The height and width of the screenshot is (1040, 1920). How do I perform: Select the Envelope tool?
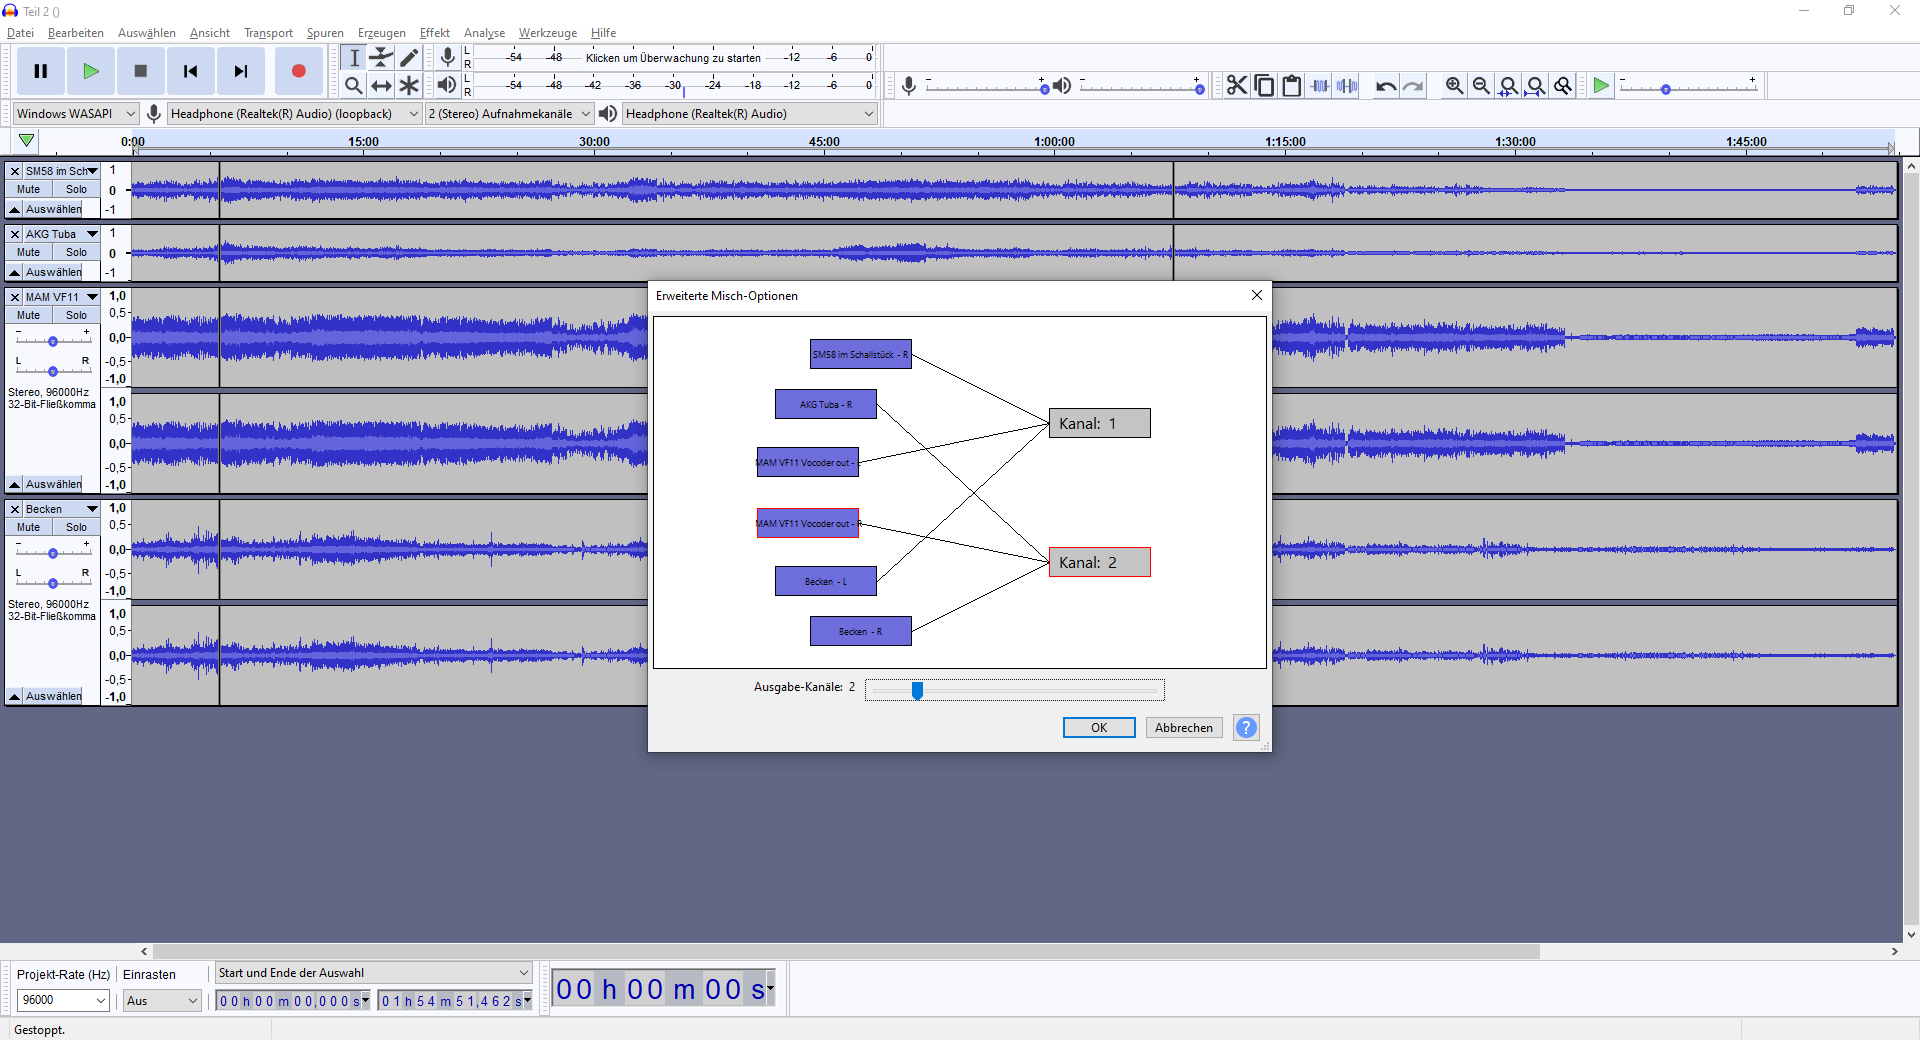click(x=381, y=58)
